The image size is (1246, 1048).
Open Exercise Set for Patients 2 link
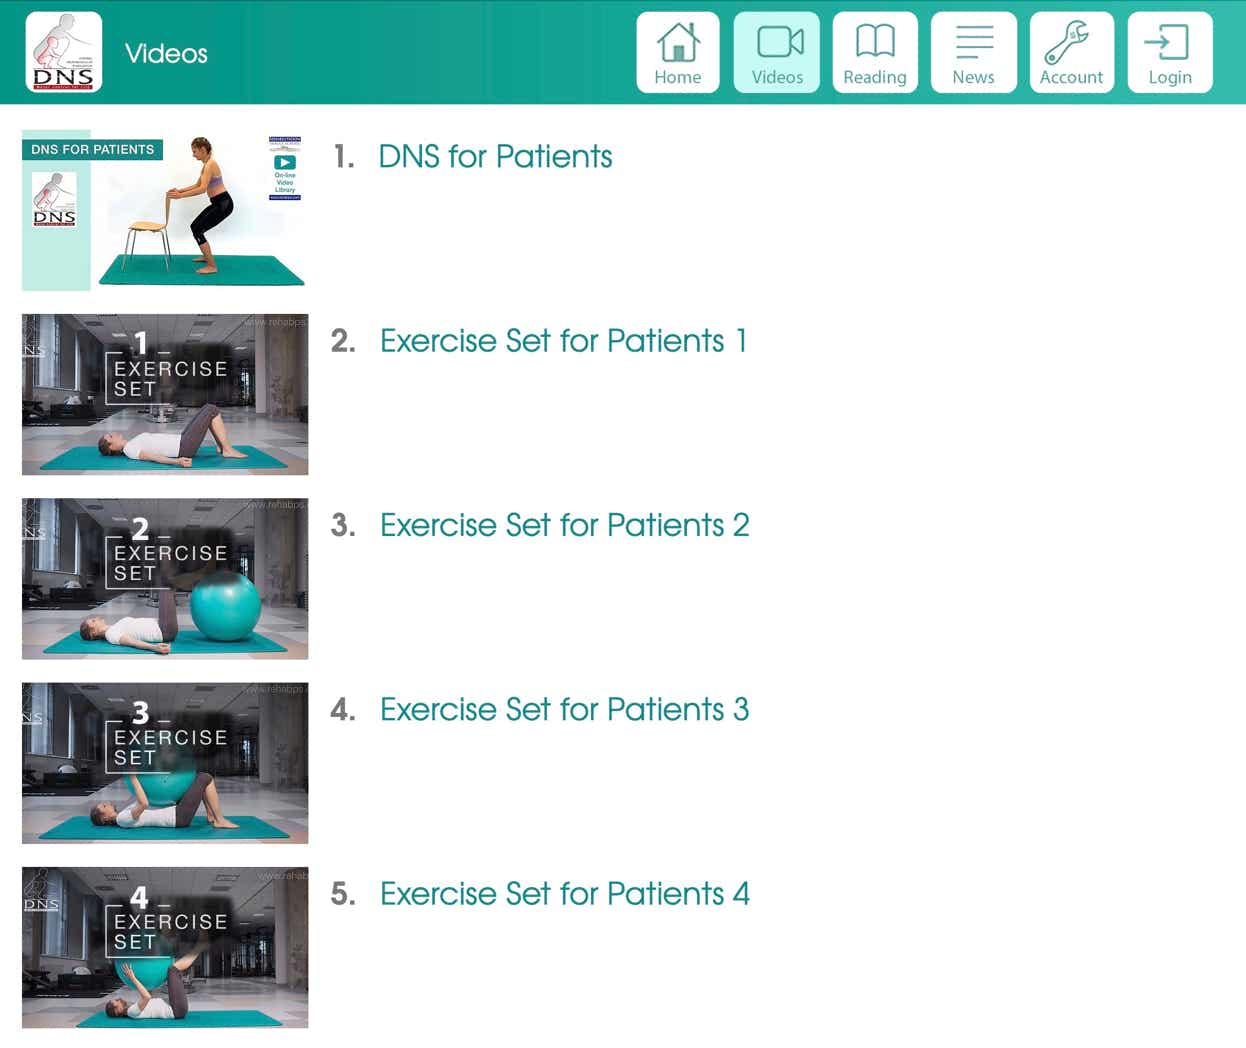565,525
